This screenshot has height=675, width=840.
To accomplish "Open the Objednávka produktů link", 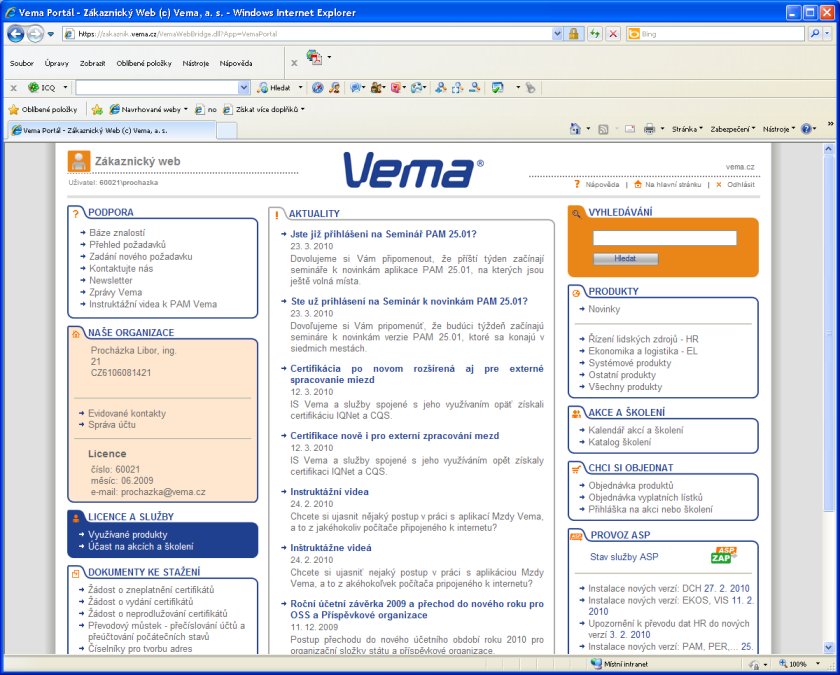I will point(631,485).
